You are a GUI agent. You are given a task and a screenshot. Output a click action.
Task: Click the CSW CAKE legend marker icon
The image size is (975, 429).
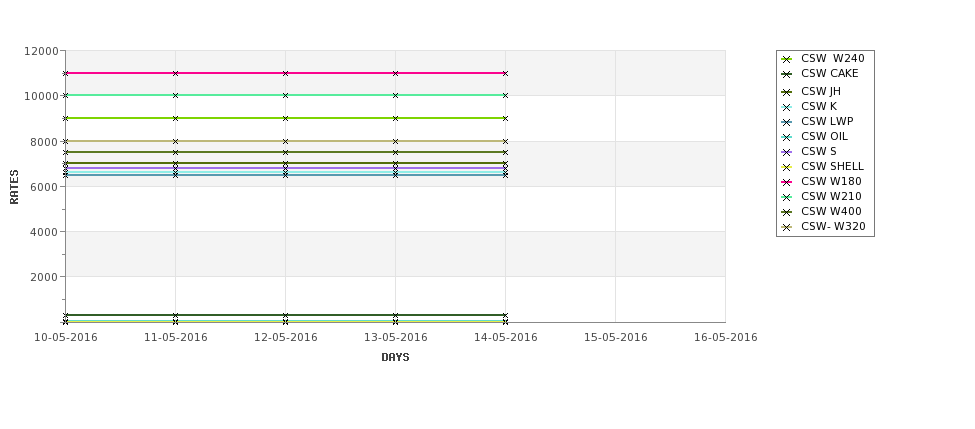click(787, 74)
